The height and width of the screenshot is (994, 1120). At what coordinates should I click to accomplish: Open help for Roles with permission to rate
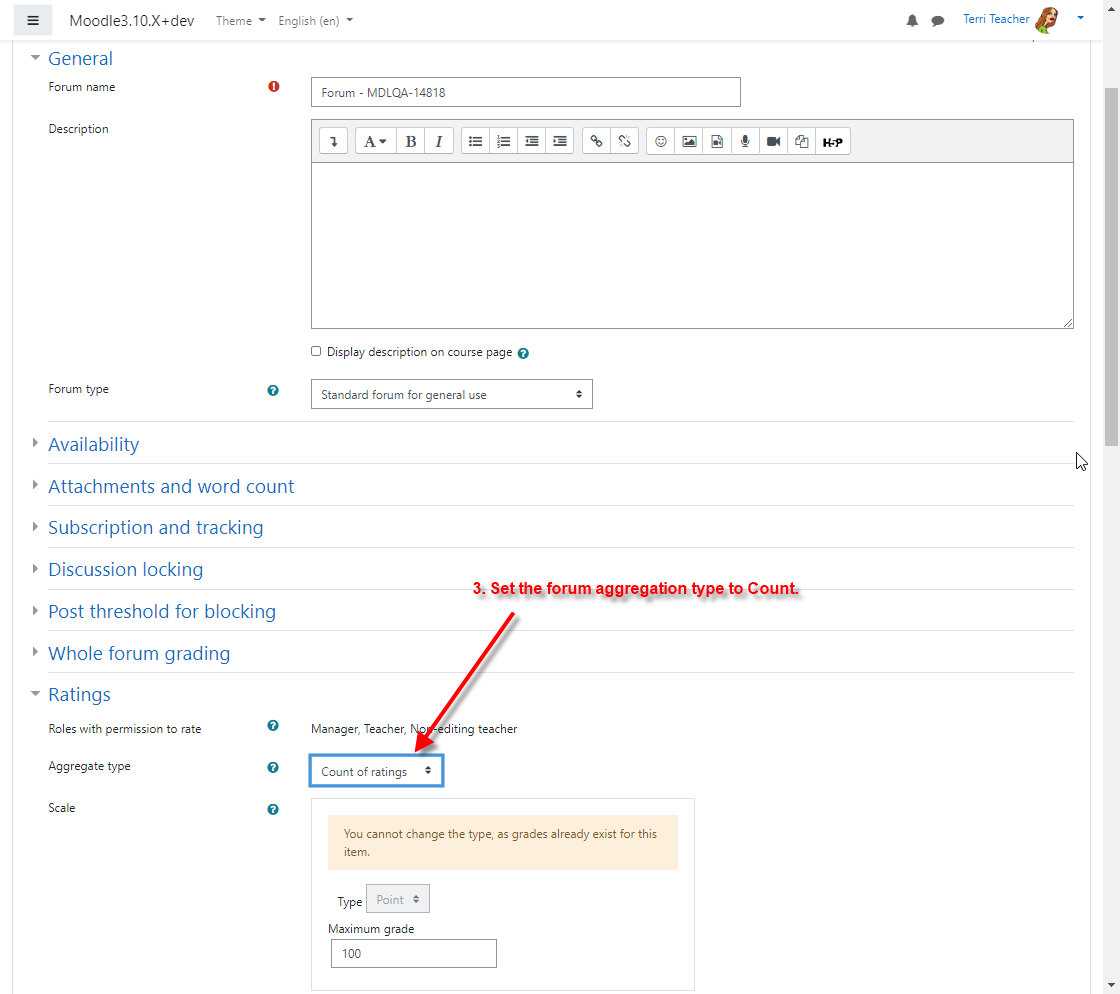pyautogui.click(x=273, y=726)
